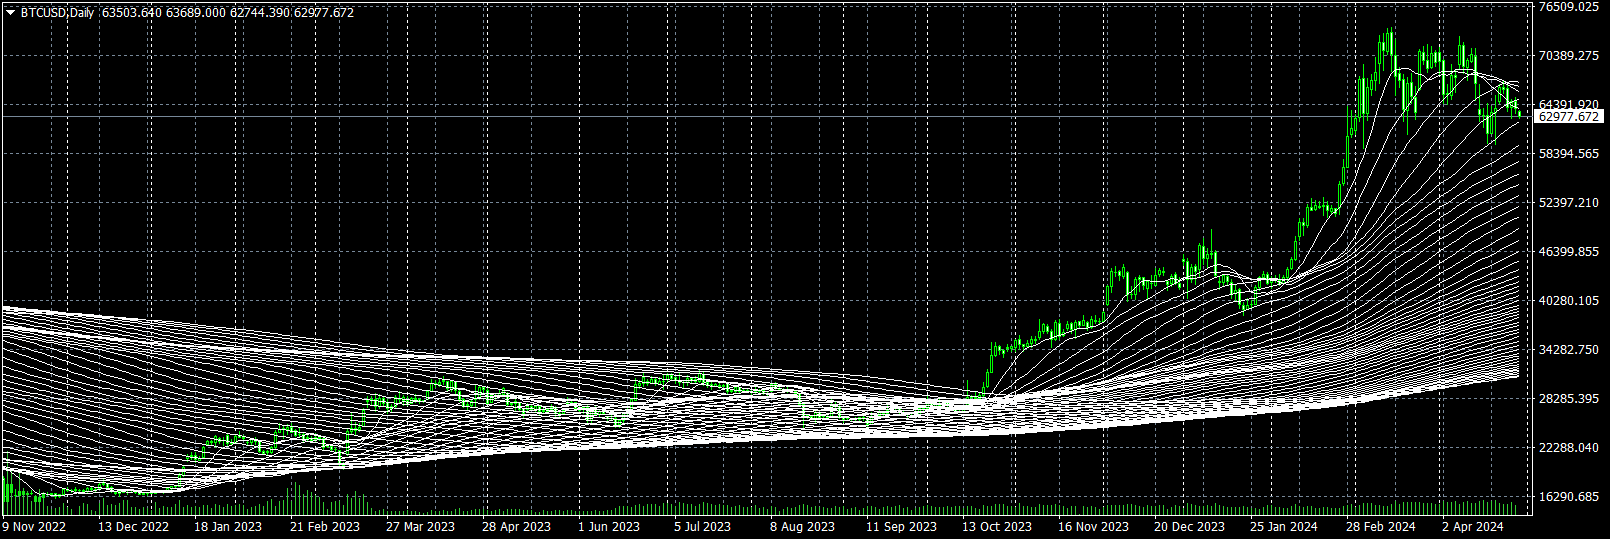Screen dimensions: 1610x539
Task: Click the 16290.685 price scale label
Action: pyautogui.click(x=1569, y=497)
